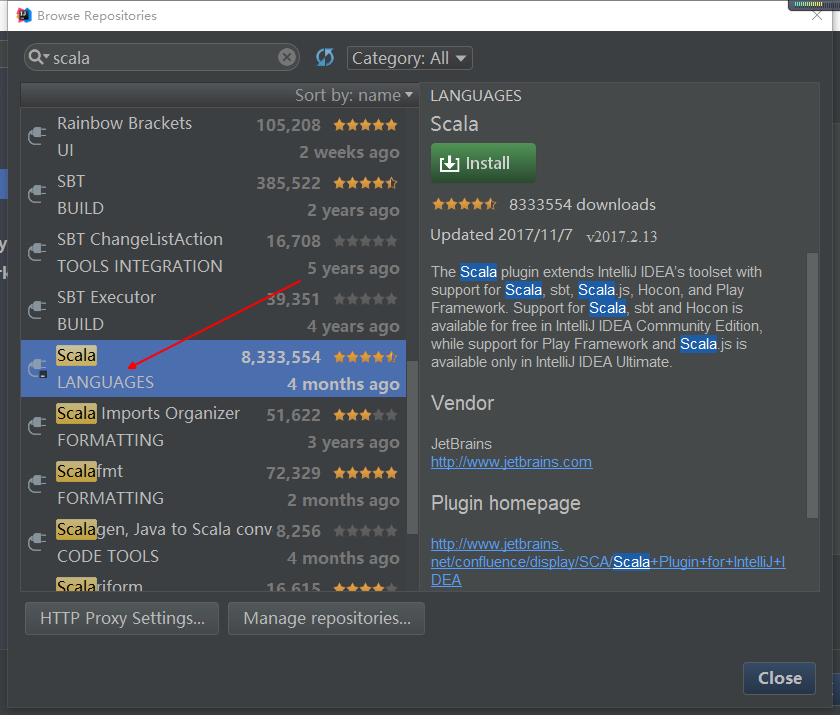Select Scala Imports Organizer plugin
Viewport: 840px width, 715px height.
point(213,426)
